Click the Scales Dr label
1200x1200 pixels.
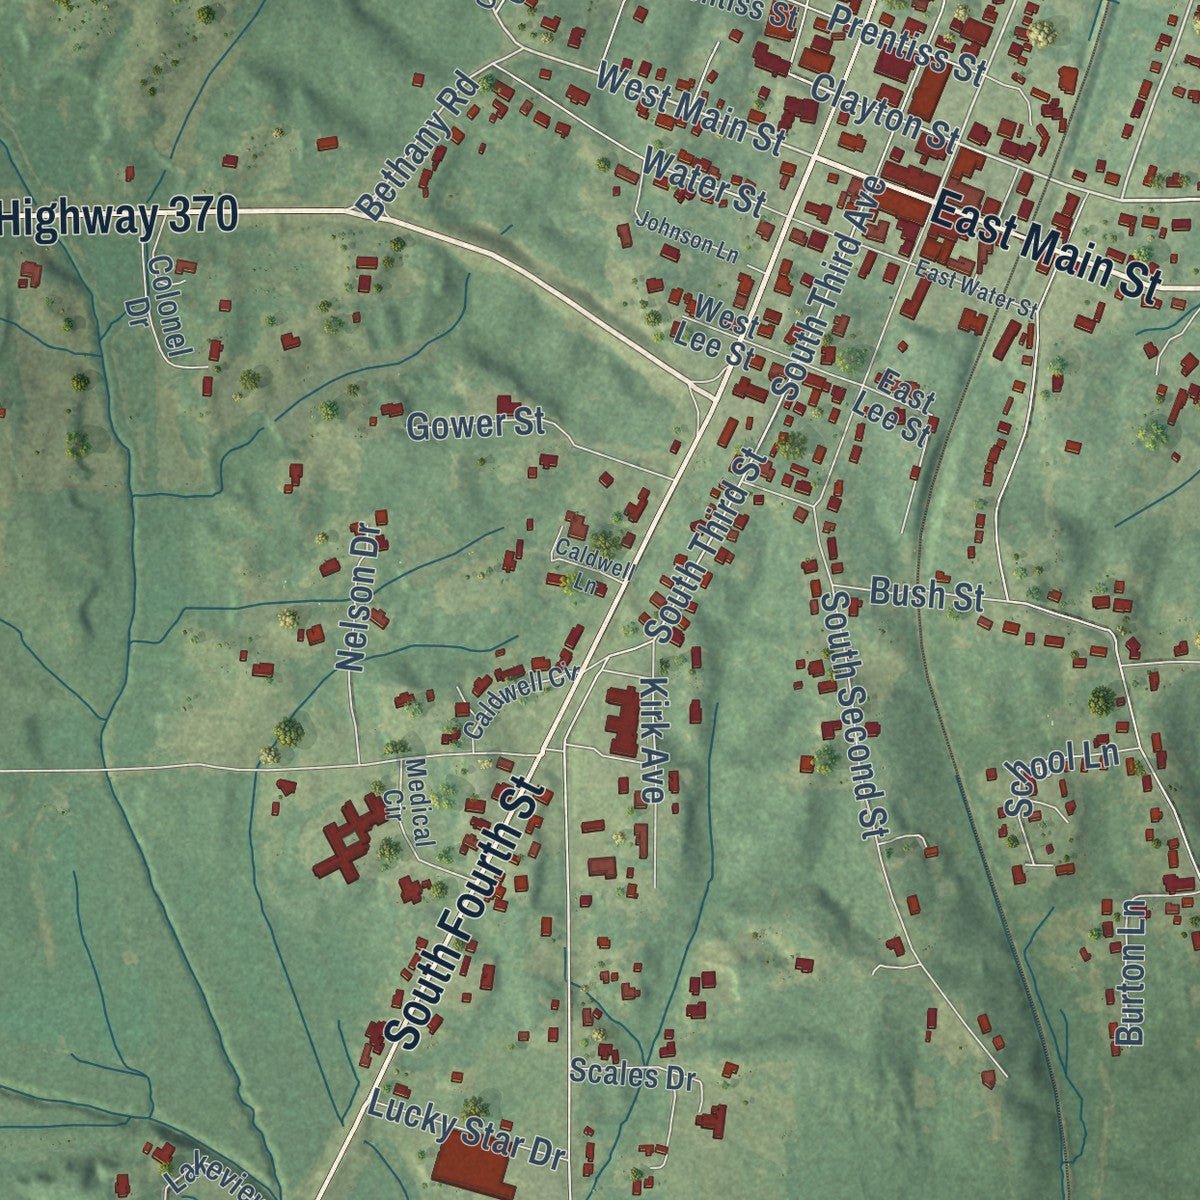pos(632,1076)
